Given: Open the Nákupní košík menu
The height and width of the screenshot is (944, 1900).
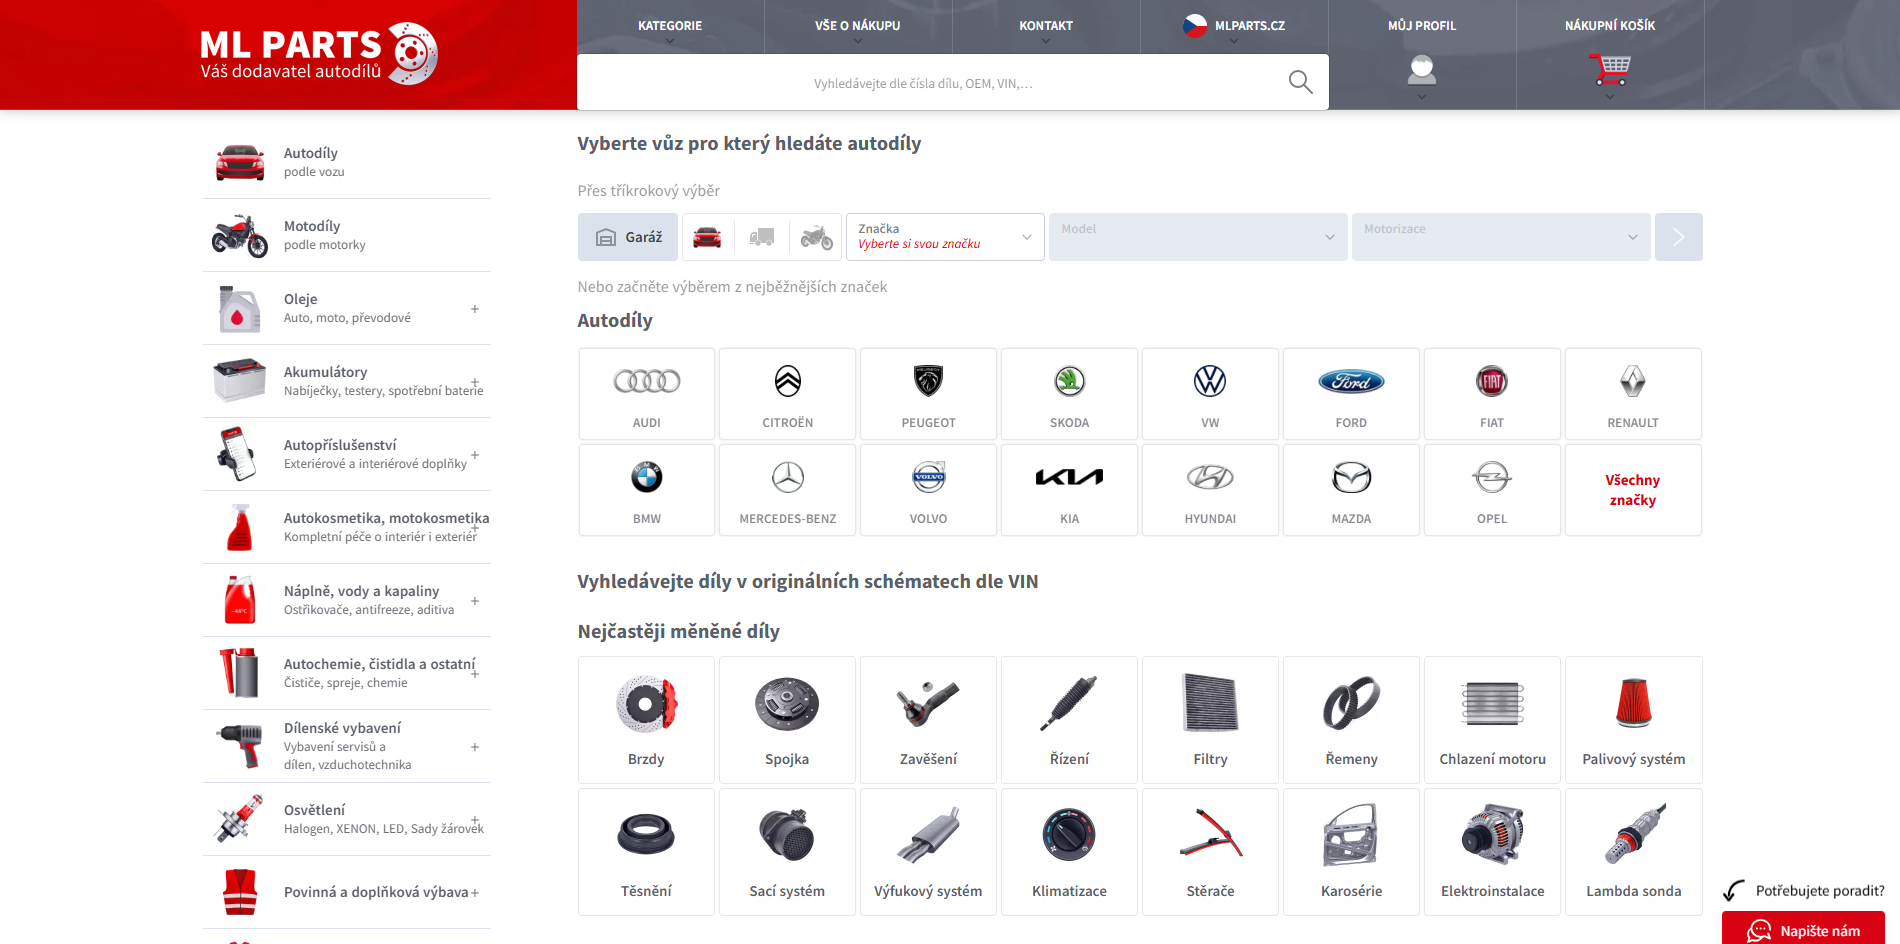Looking at the screenshot, I should tap(1610, 27).
